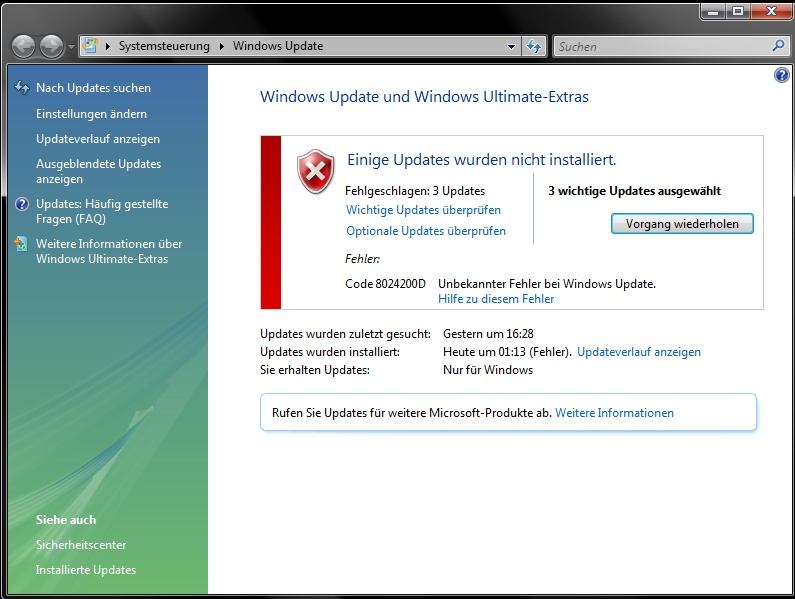Click the Forward navigation arrow
The width and height of the screenshot is (795, 599).
[x=52, y=46]
